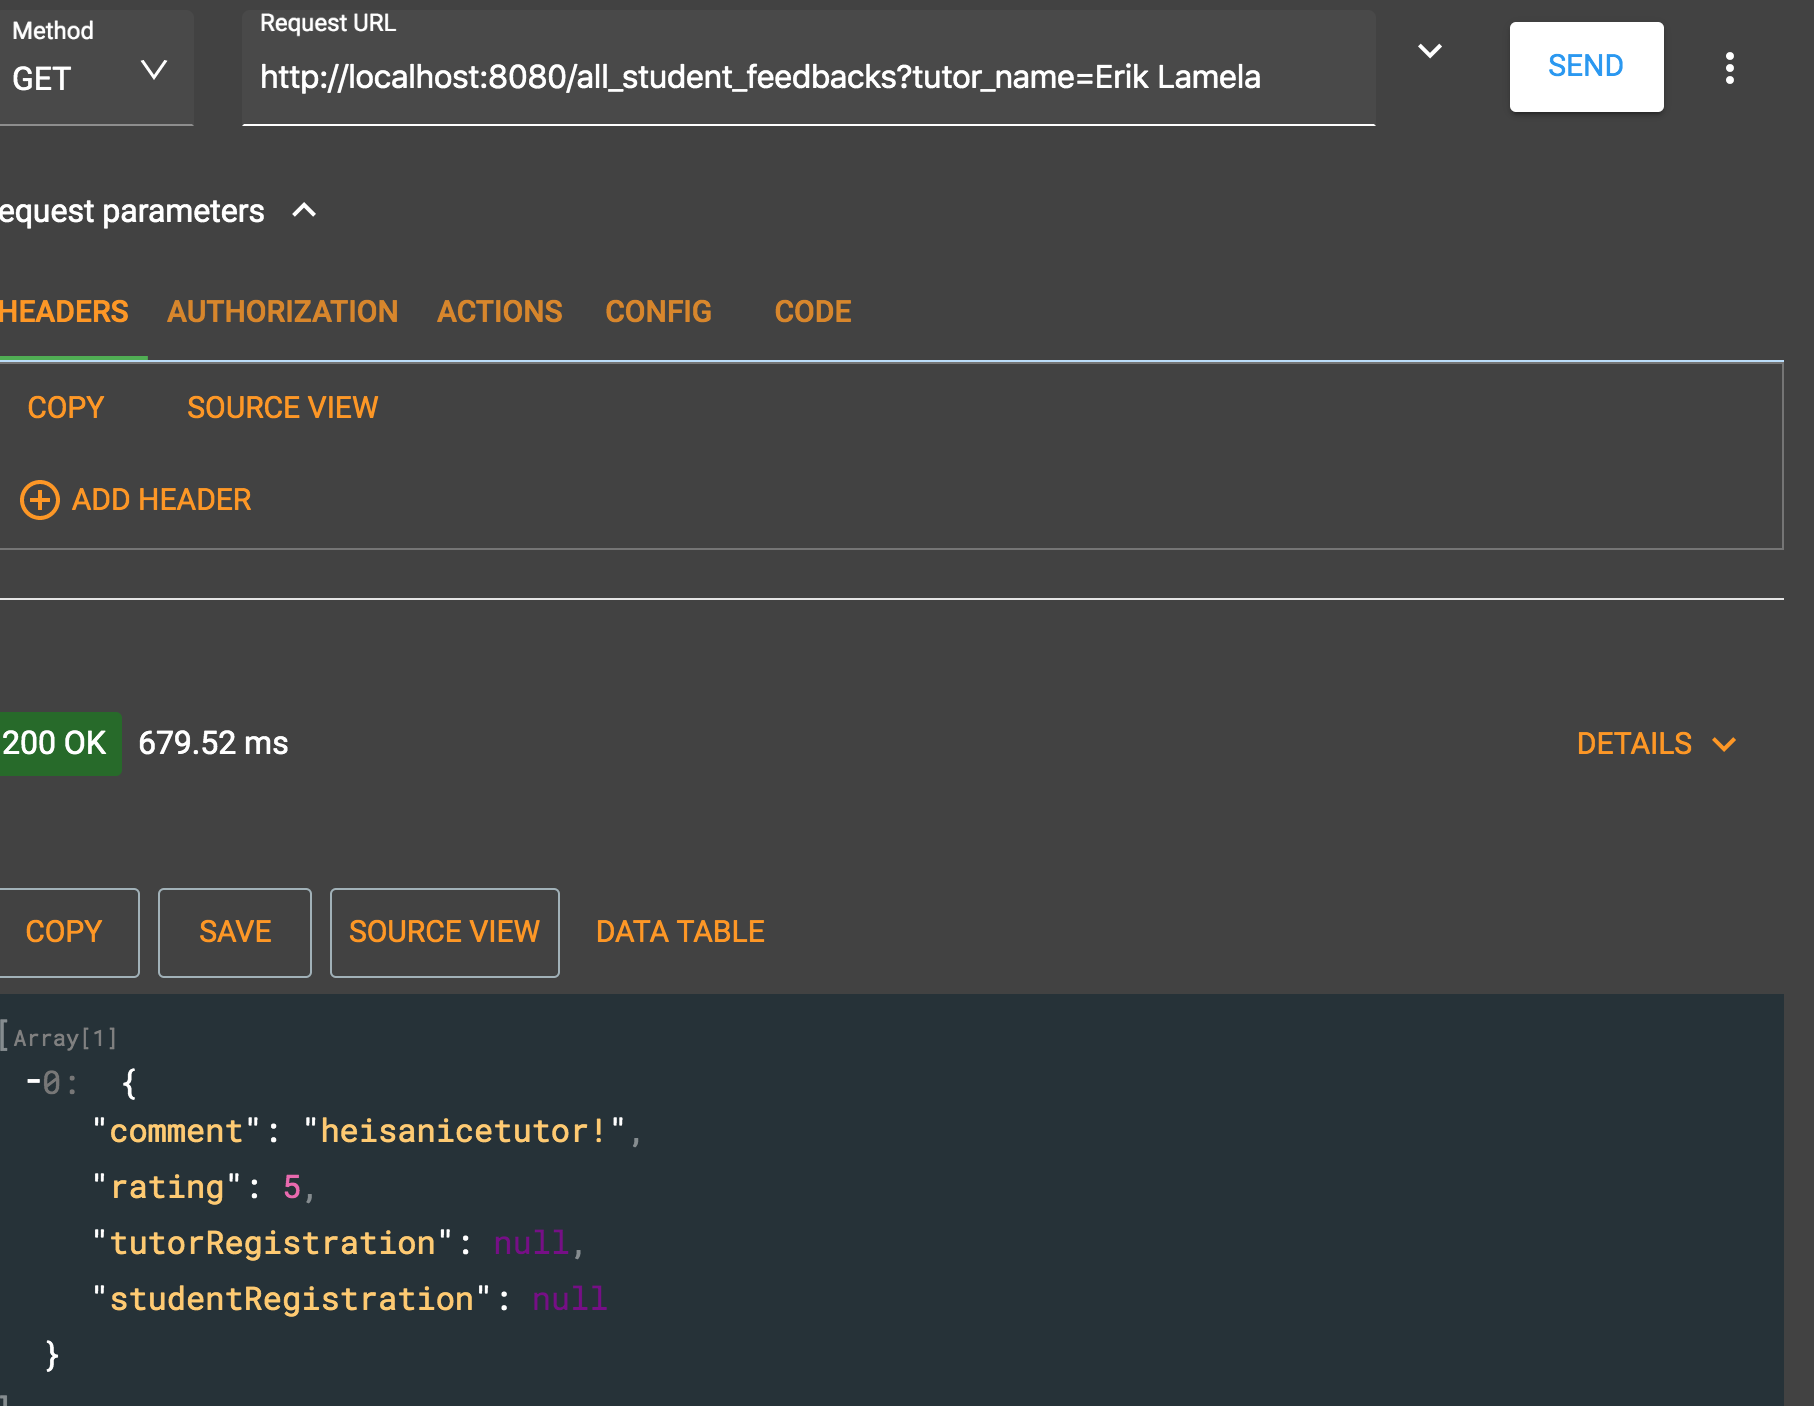Click ADD HEADER label

pyautogui.click(x=162, y=500)
